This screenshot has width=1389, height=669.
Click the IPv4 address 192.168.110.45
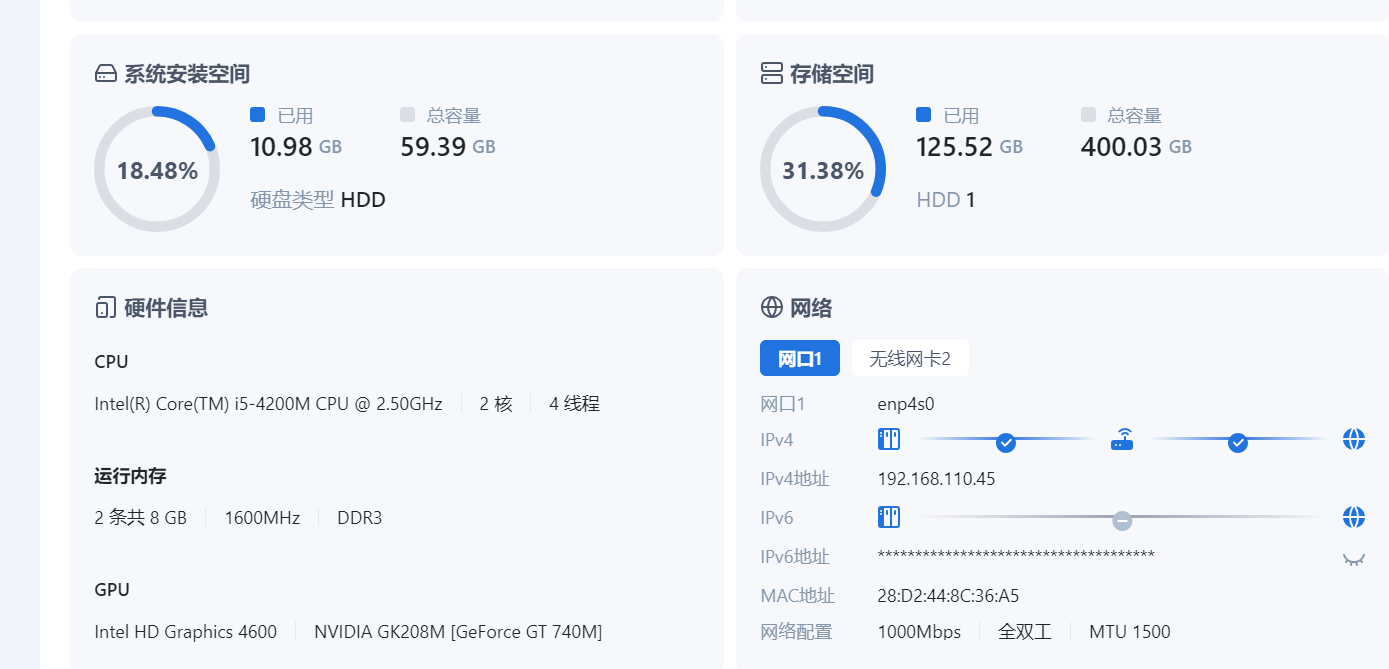936,479
